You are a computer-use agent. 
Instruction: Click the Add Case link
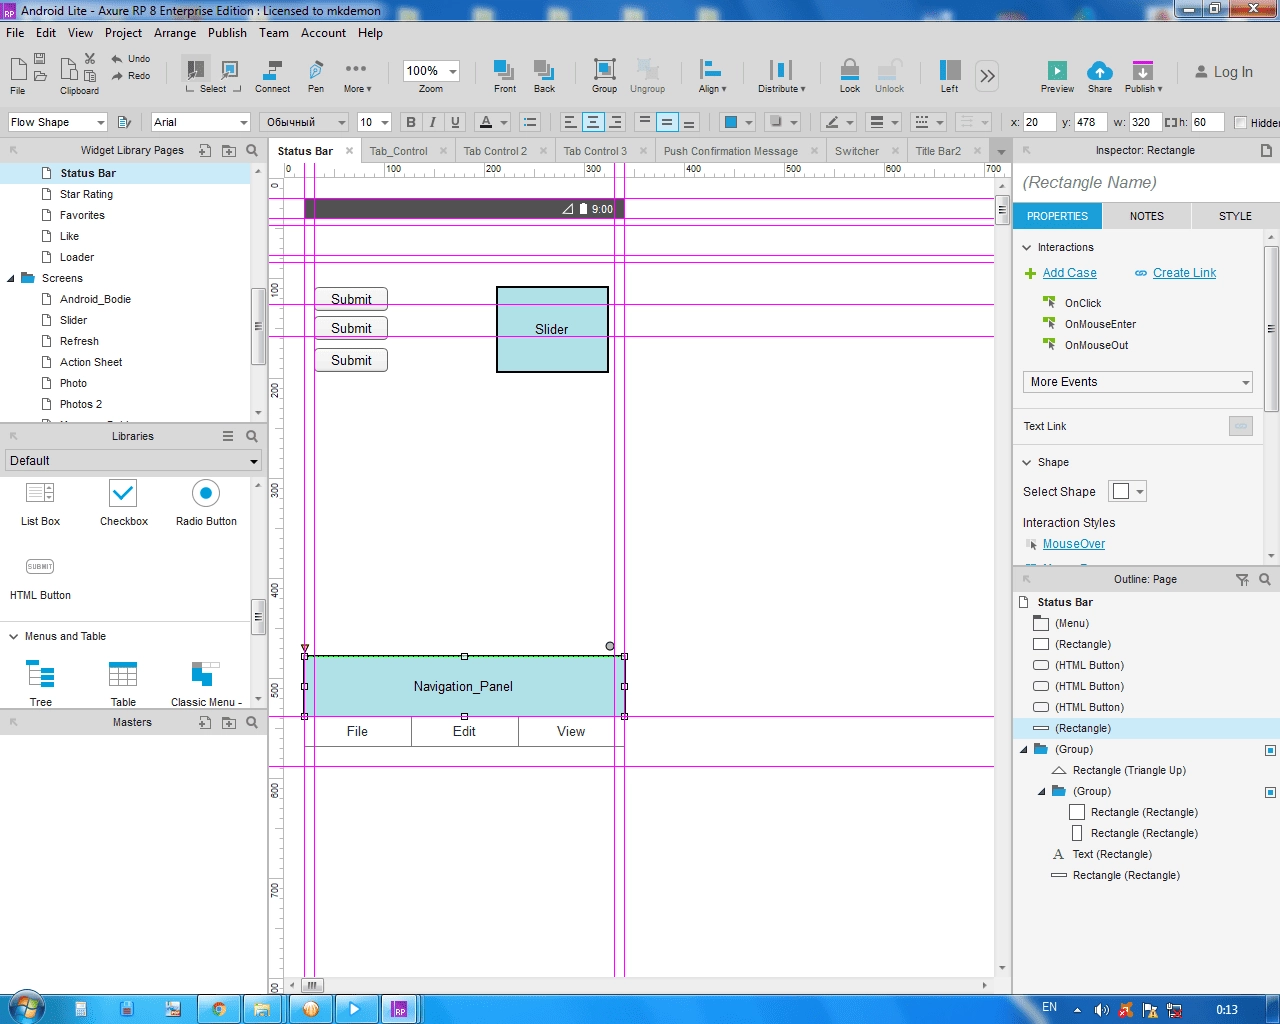[1069, 273]
